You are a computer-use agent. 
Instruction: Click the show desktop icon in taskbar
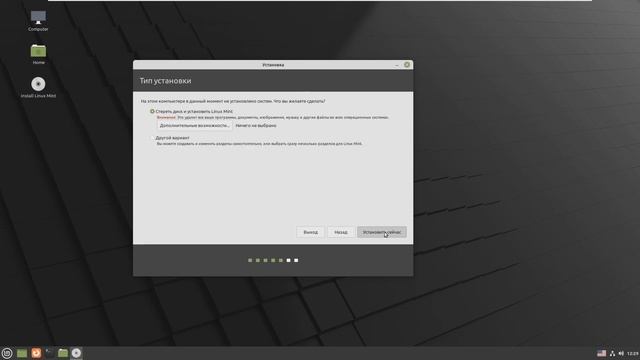coord(22,353)
